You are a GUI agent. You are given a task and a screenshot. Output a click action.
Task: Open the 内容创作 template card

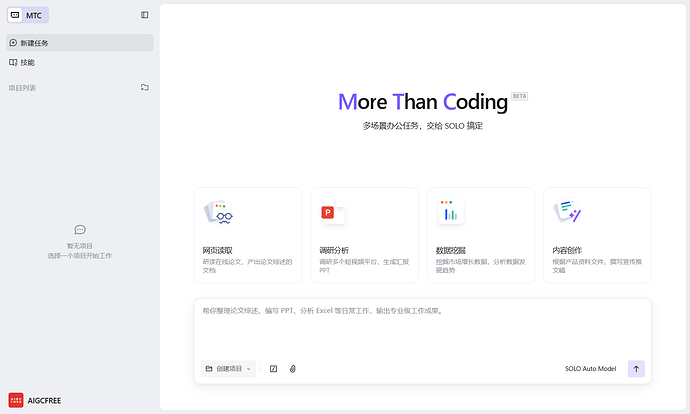click(x=597, y=235)
